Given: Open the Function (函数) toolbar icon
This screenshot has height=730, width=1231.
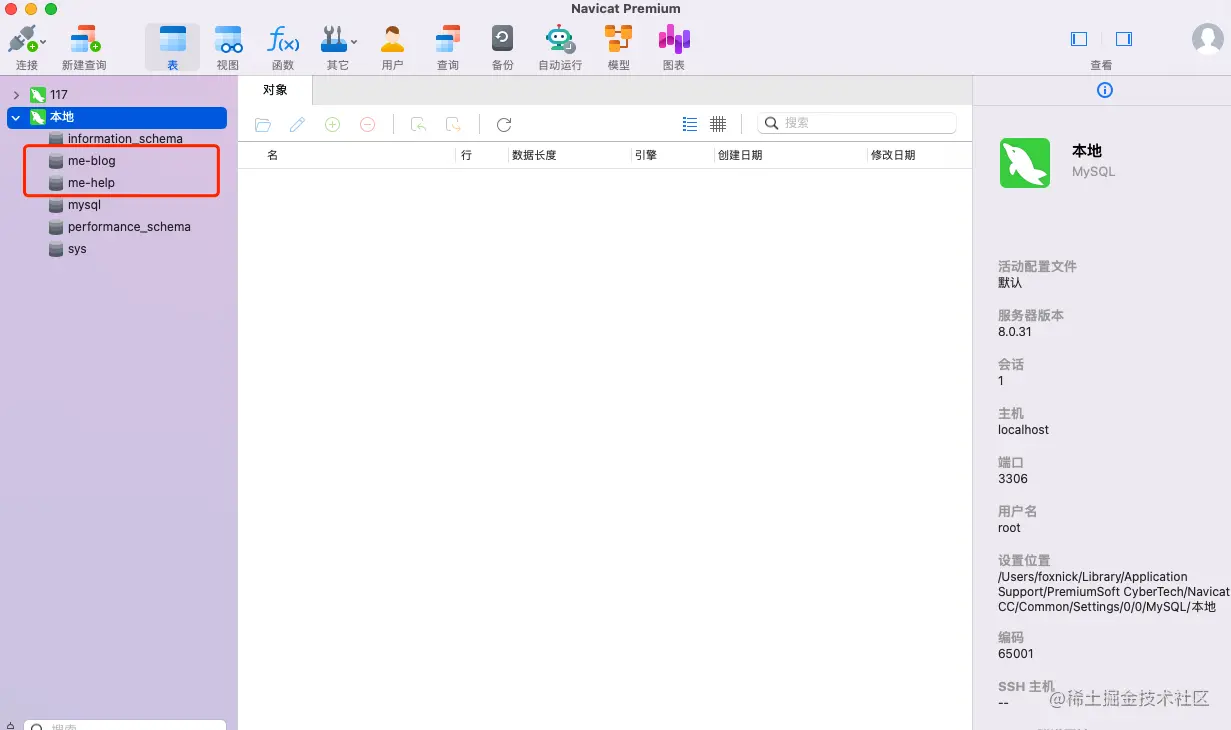Looking at the screenshot, I should 283,40.
